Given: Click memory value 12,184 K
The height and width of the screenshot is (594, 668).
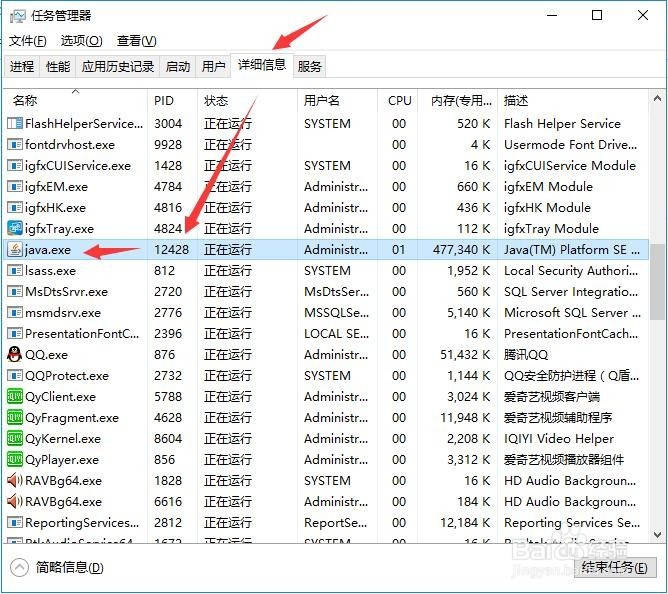Looking at the screenshot, I should coord(465,522).
